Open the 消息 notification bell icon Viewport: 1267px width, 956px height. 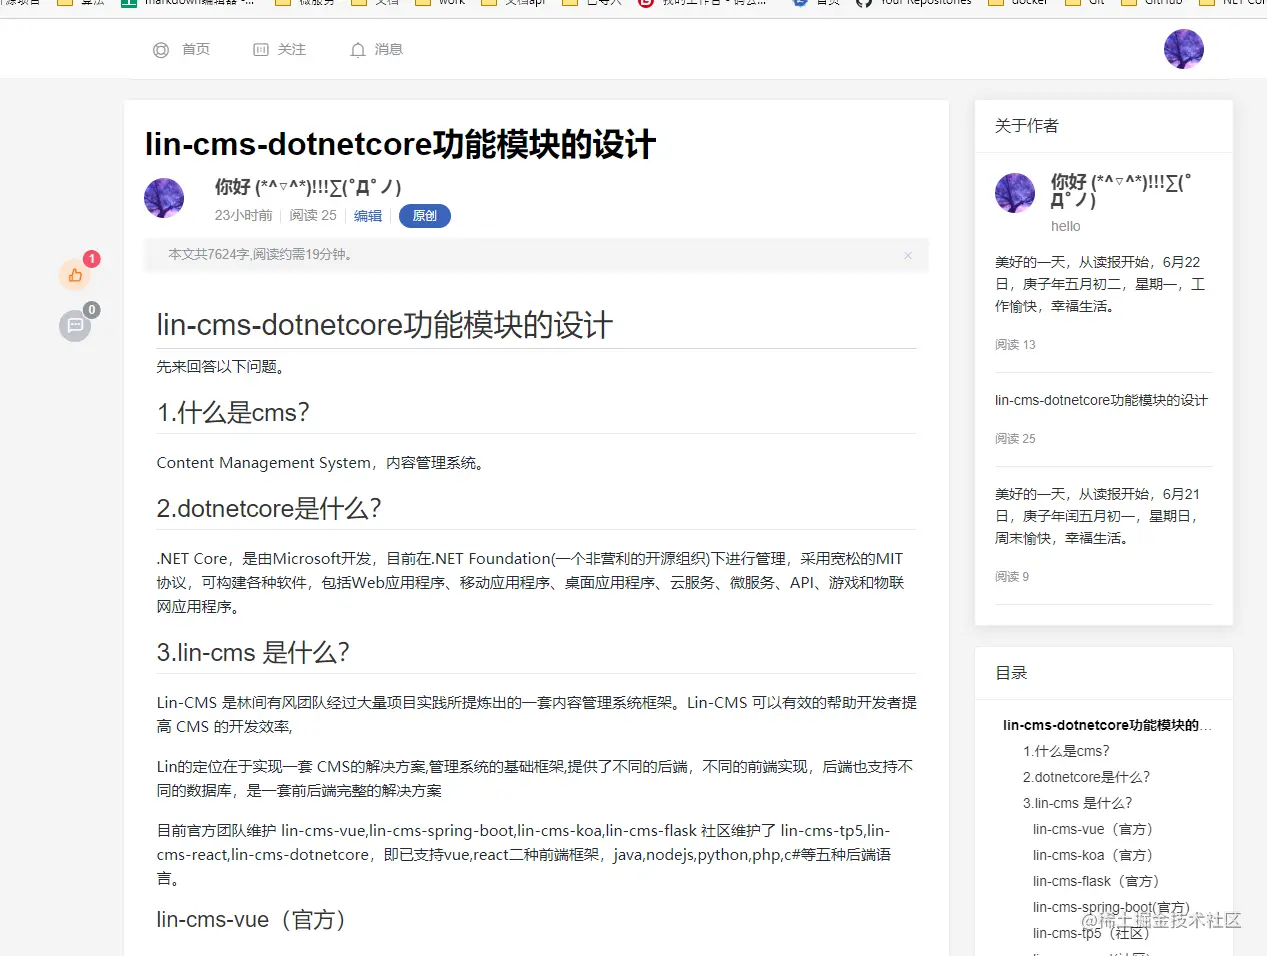pyautogui.click(x=358, y=50)
